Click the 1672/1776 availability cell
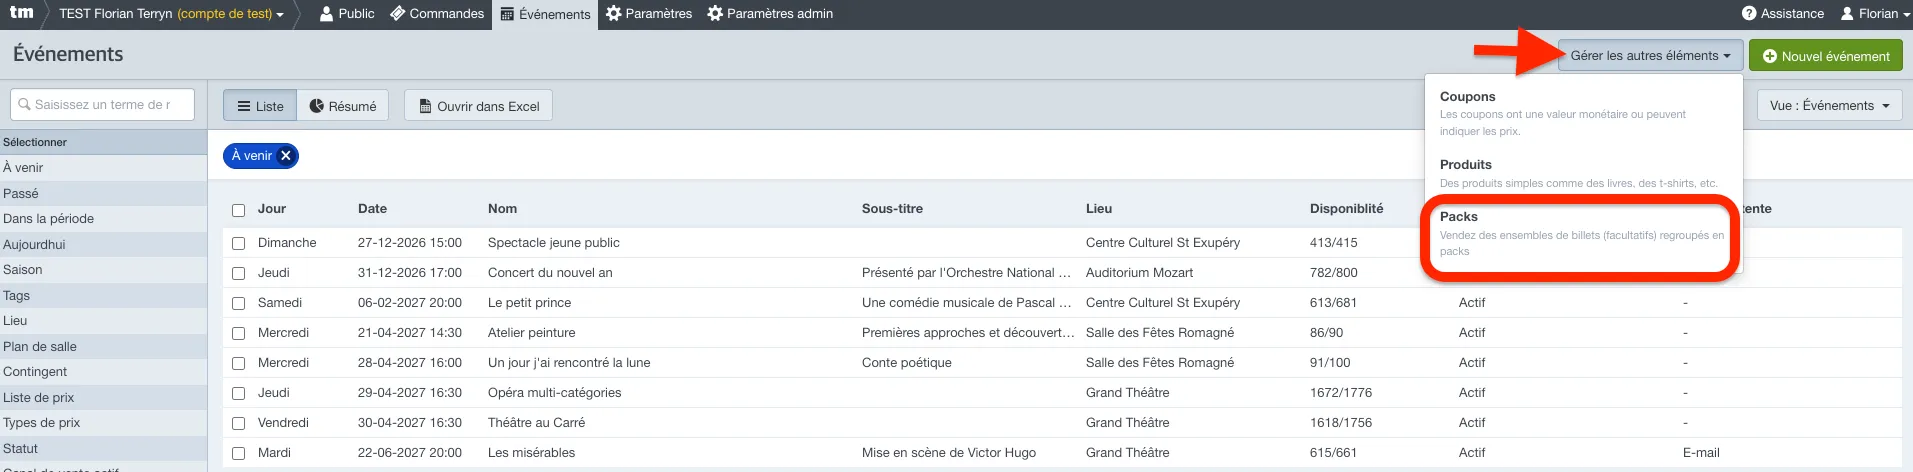This screenshot has width=1913, height=472. click(1341, 393)
